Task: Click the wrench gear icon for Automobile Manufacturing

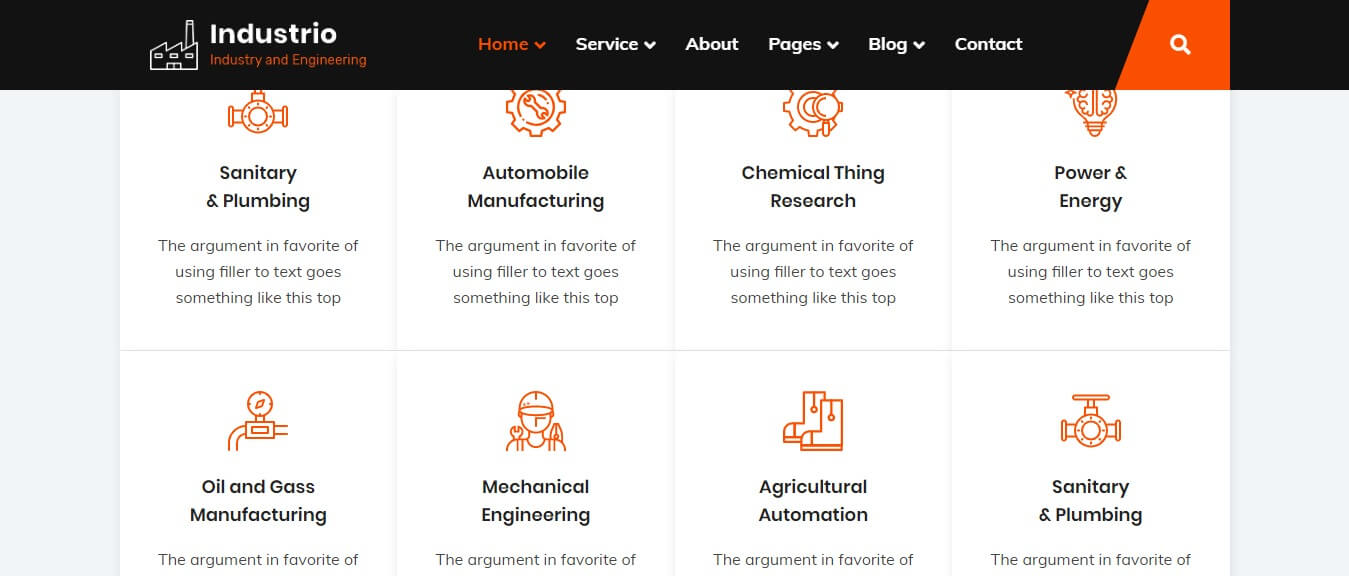Action: [x=536, y=112]
